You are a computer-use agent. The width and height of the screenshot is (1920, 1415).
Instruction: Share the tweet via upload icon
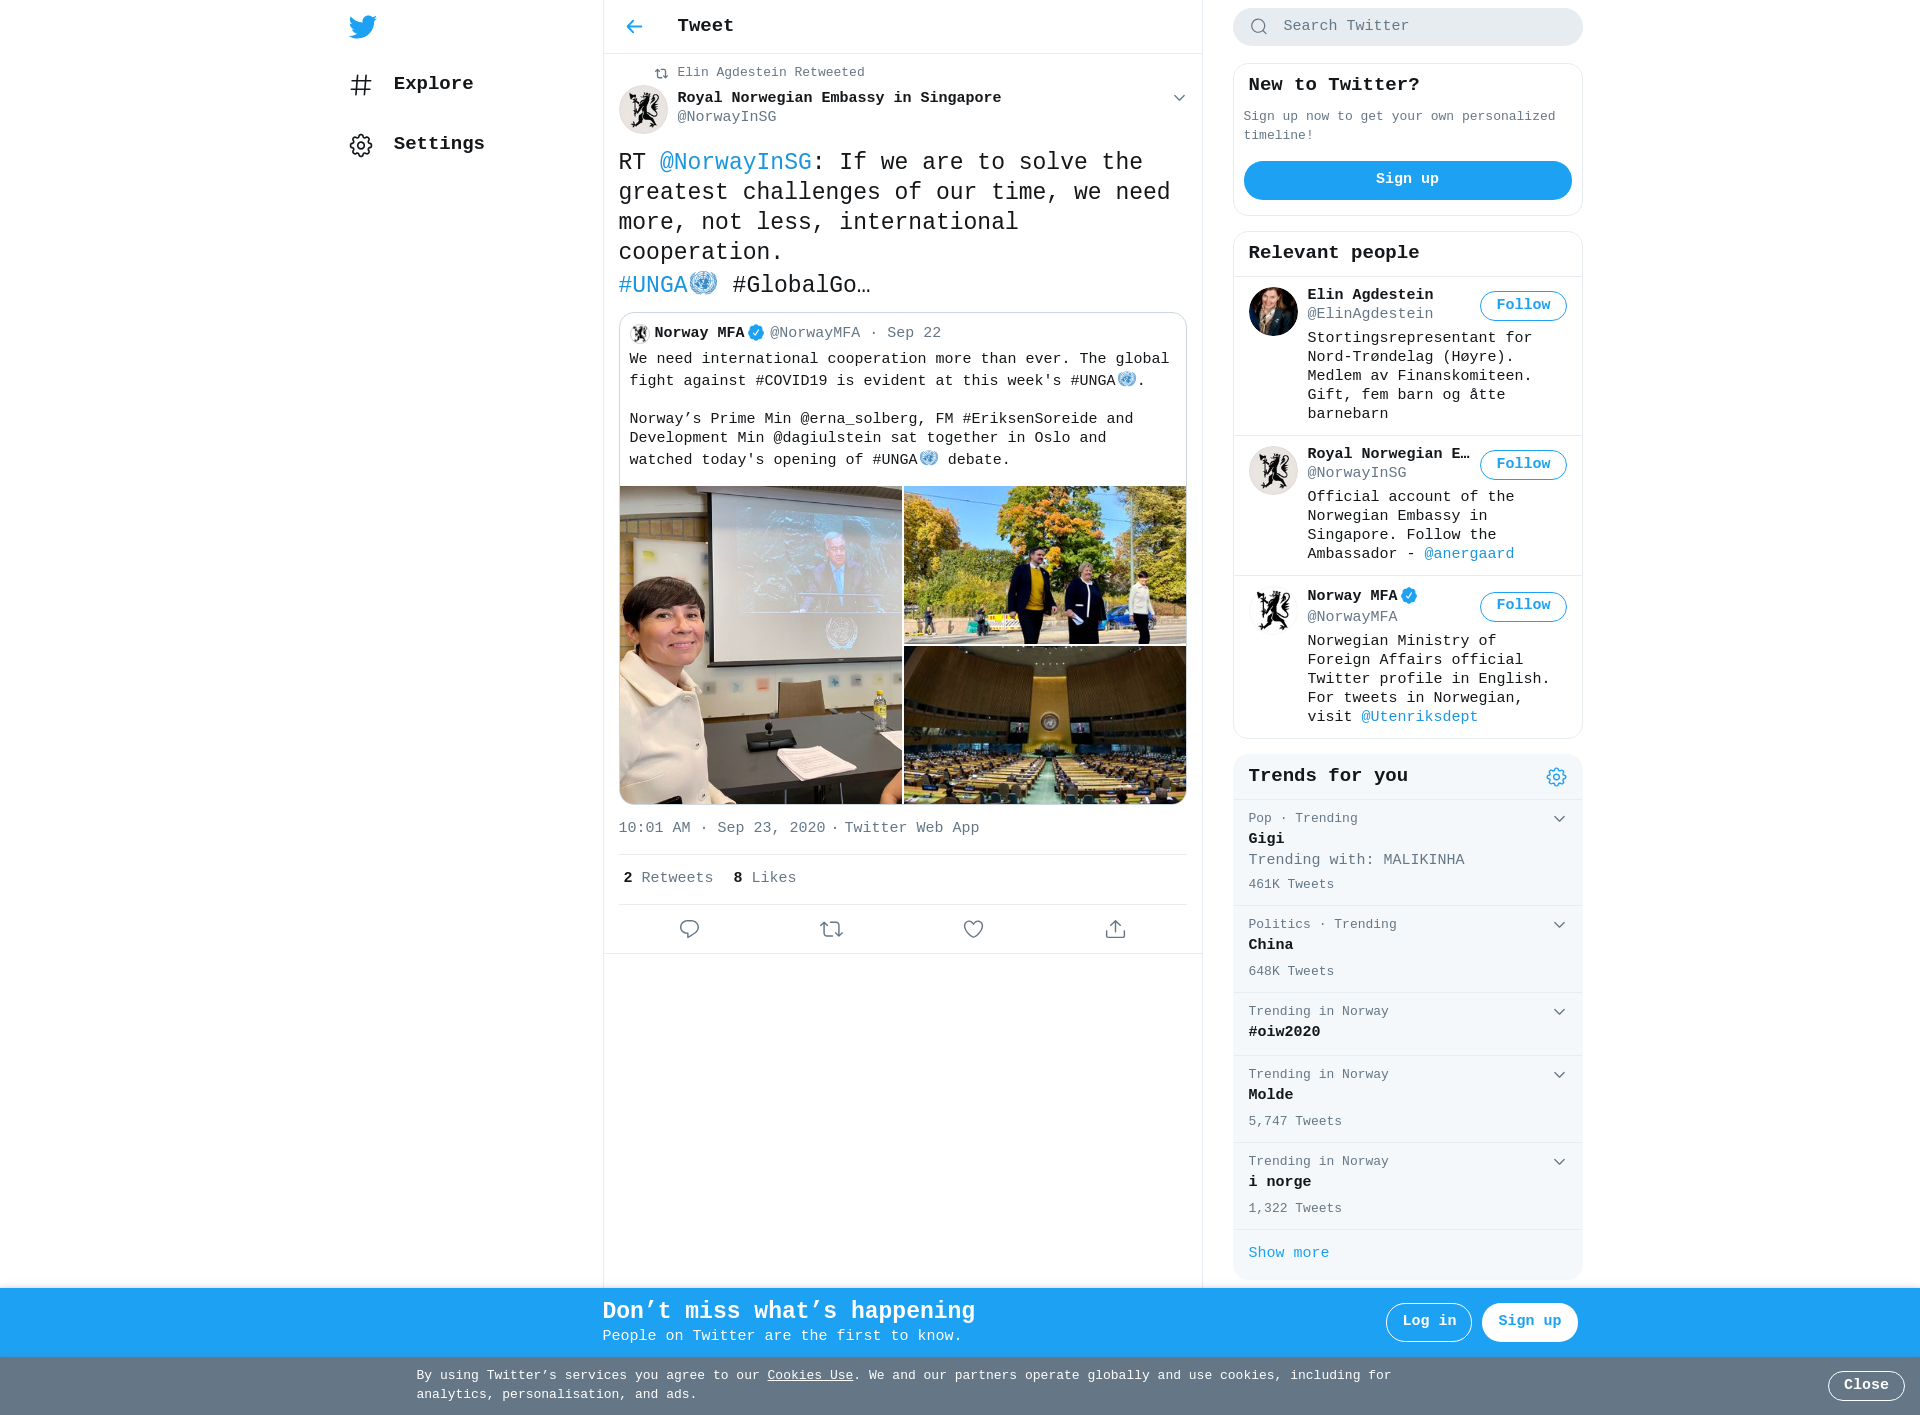(x=1115, y=929)
